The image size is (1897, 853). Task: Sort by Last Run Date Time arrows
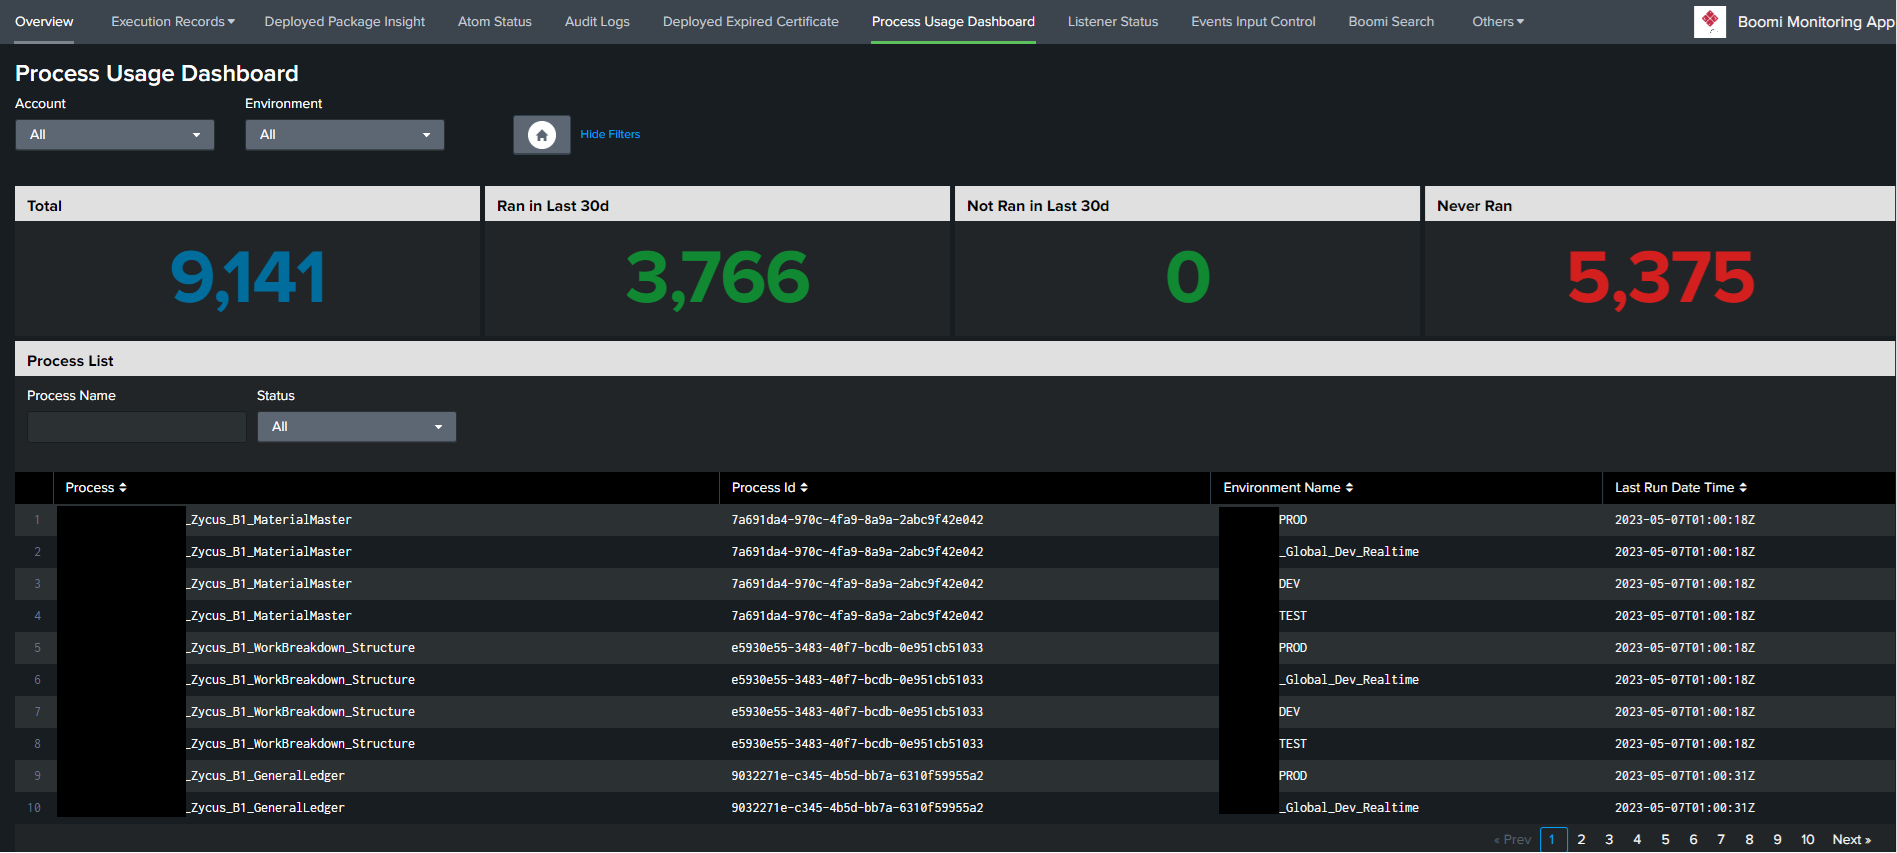coord(1743,488)
